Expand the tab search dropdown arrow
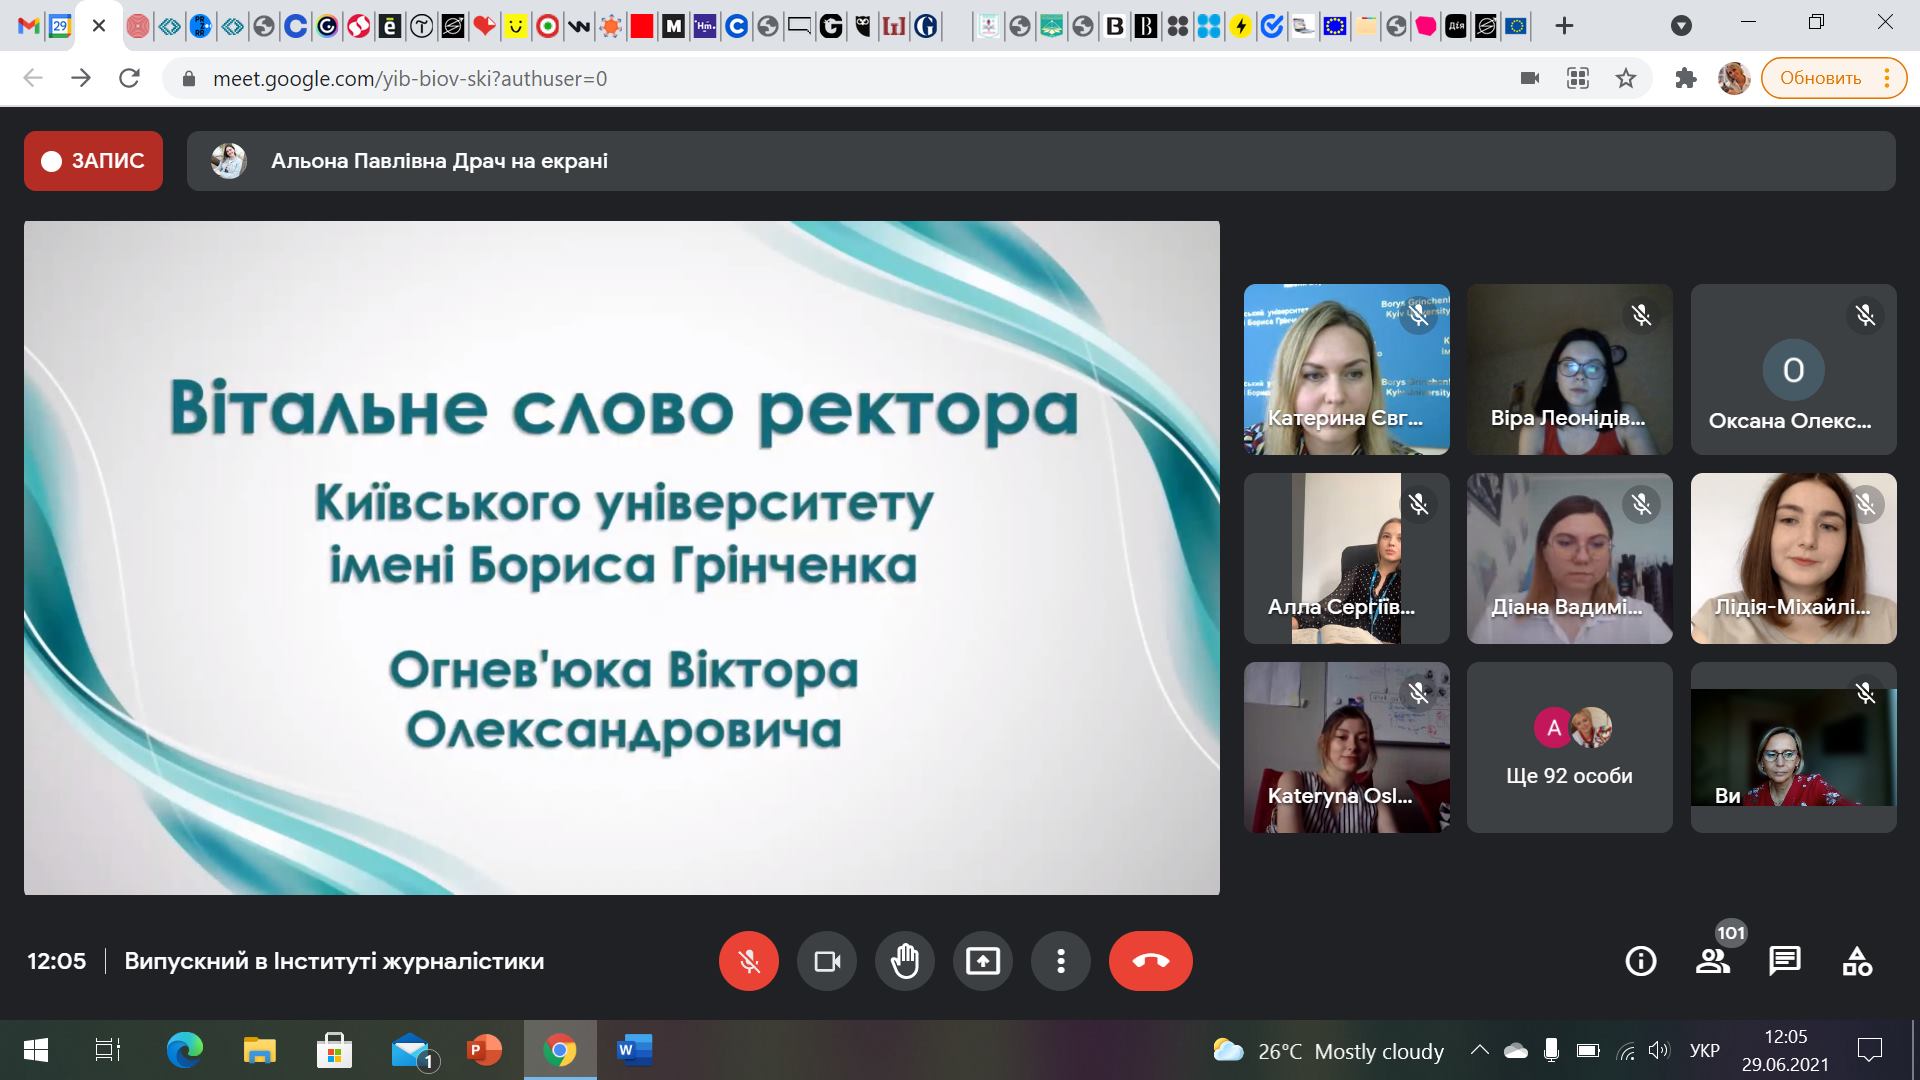The image size is (1920, 1080). click(1682, 26)
